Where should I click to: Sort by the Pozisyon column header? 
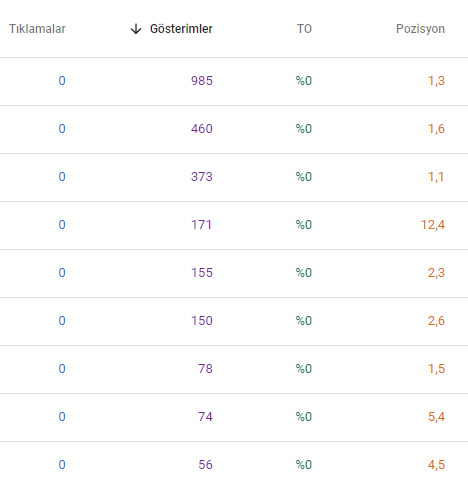pyautogui.click(x=420, y=29)
